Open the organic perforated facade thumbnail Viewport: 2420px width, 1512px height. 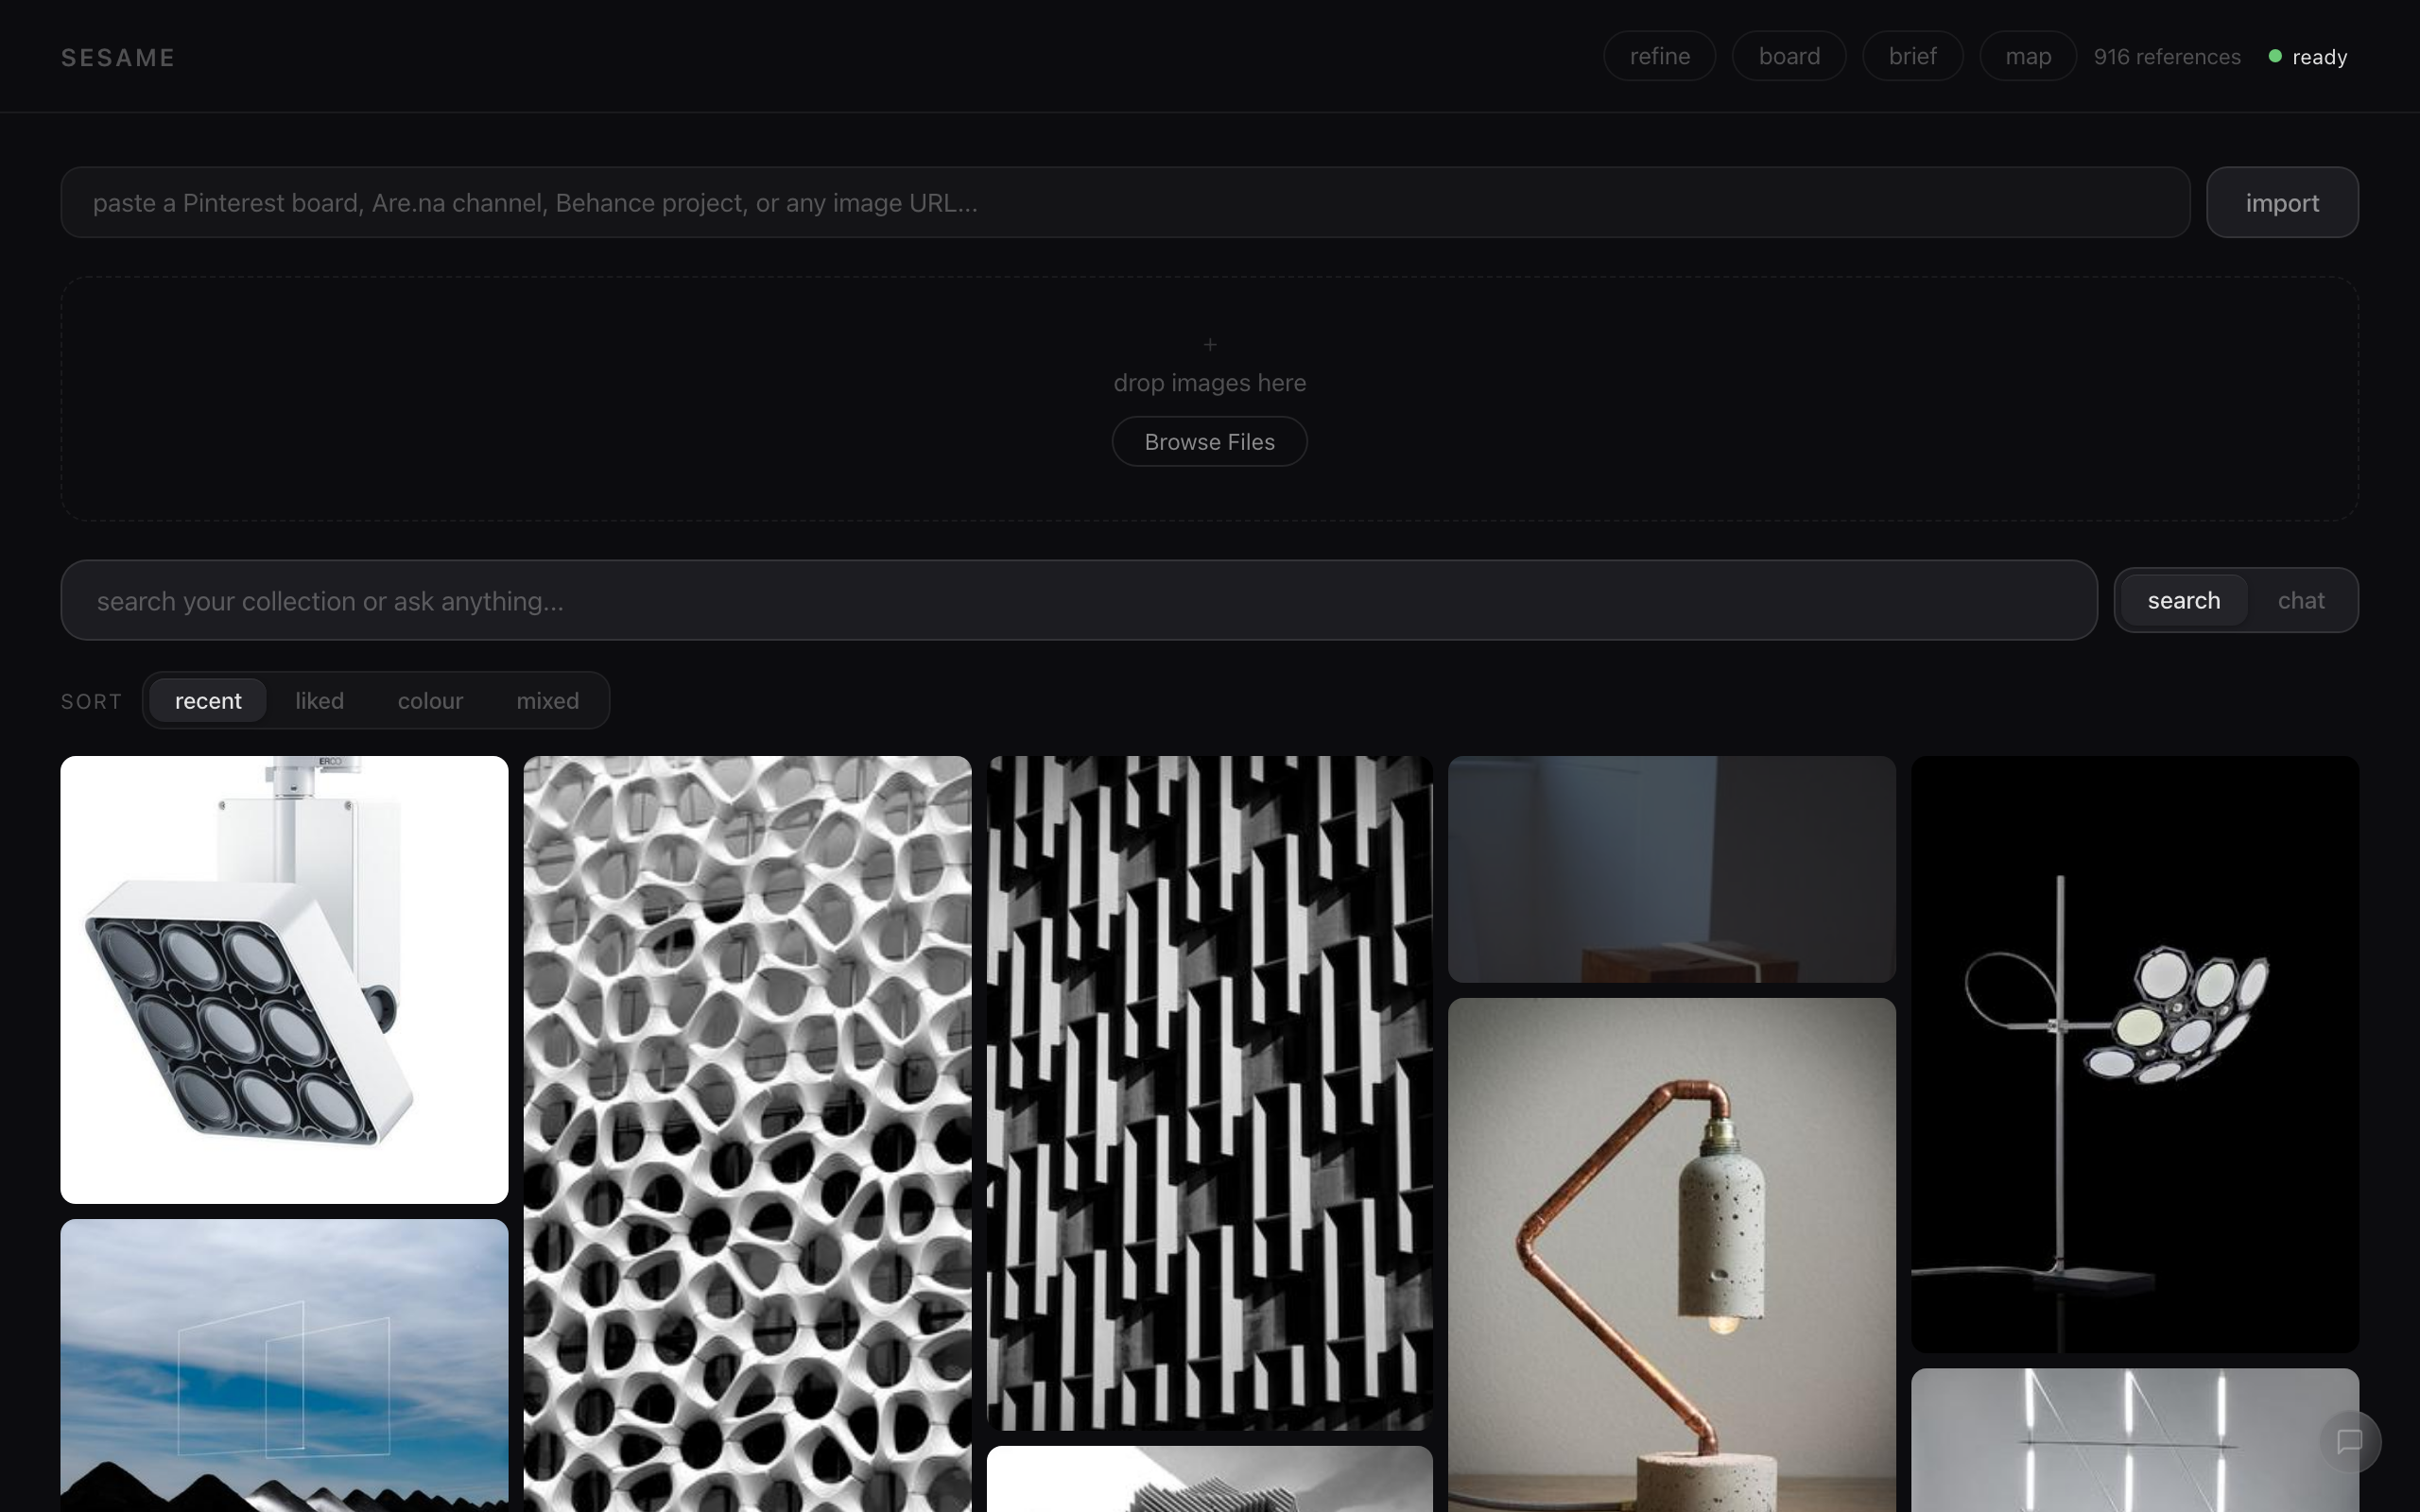747,1134
